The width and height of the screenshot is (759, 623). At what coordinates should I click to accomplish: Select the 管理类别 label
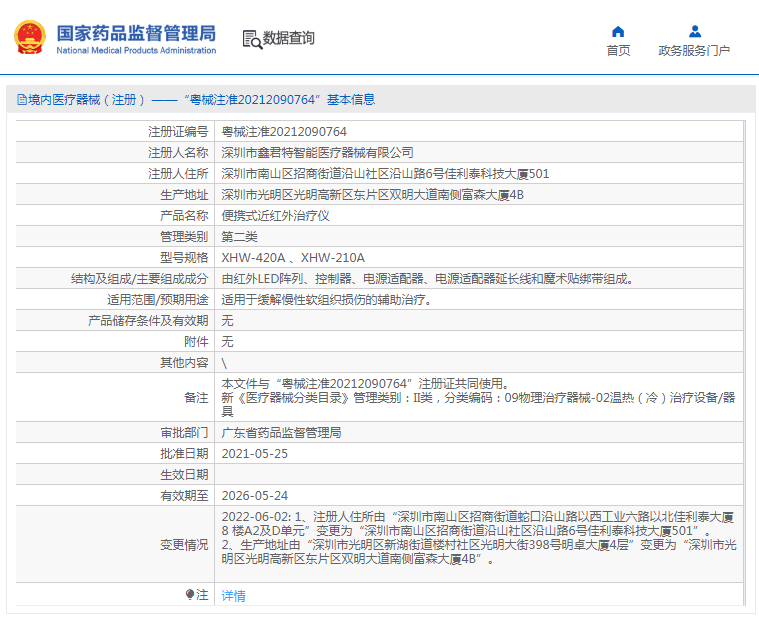(184, 237)
